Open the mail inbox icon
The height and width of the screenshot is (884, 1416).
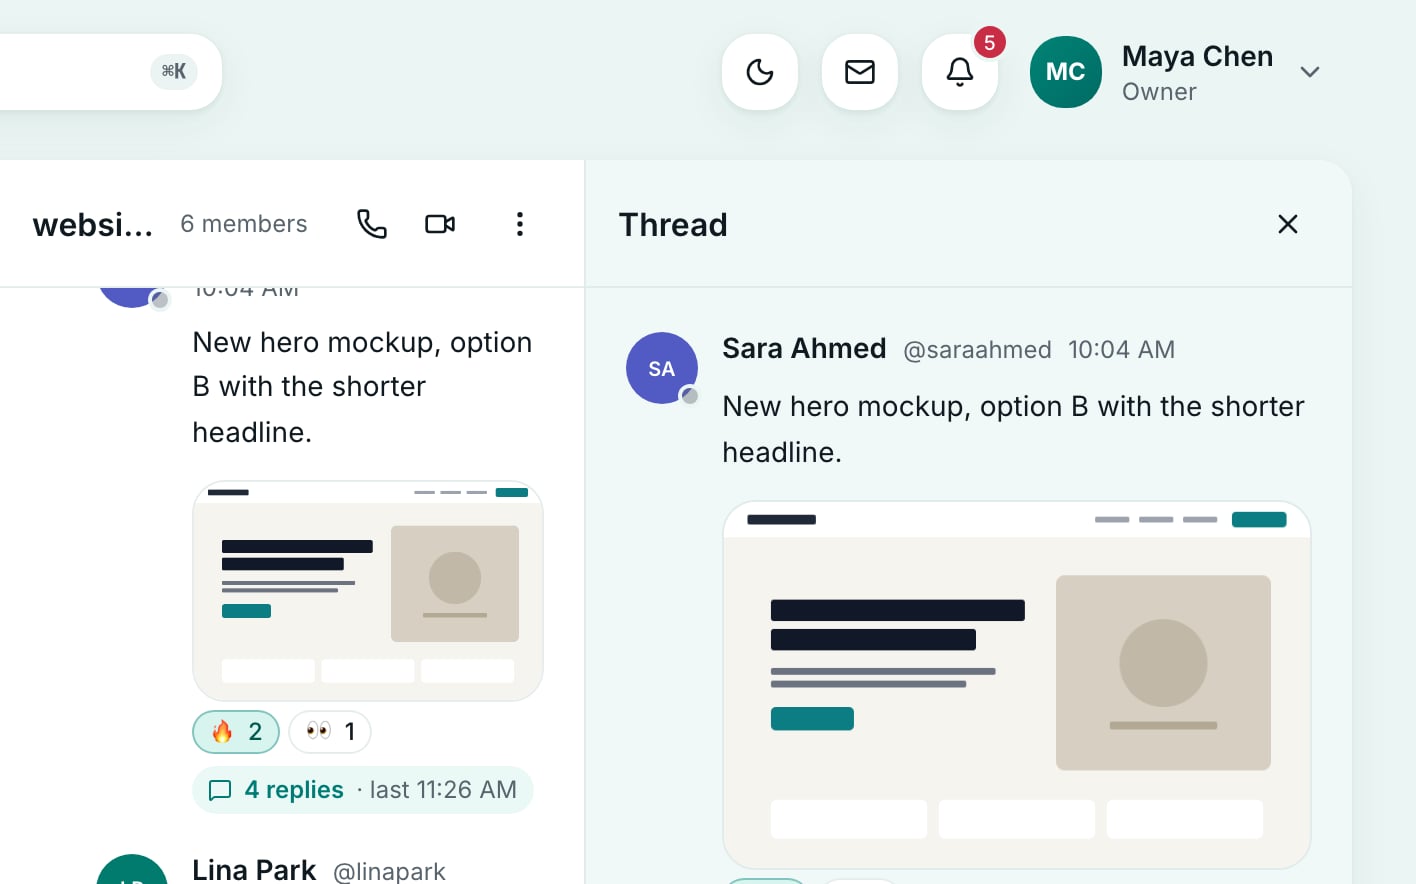(860, 72)
